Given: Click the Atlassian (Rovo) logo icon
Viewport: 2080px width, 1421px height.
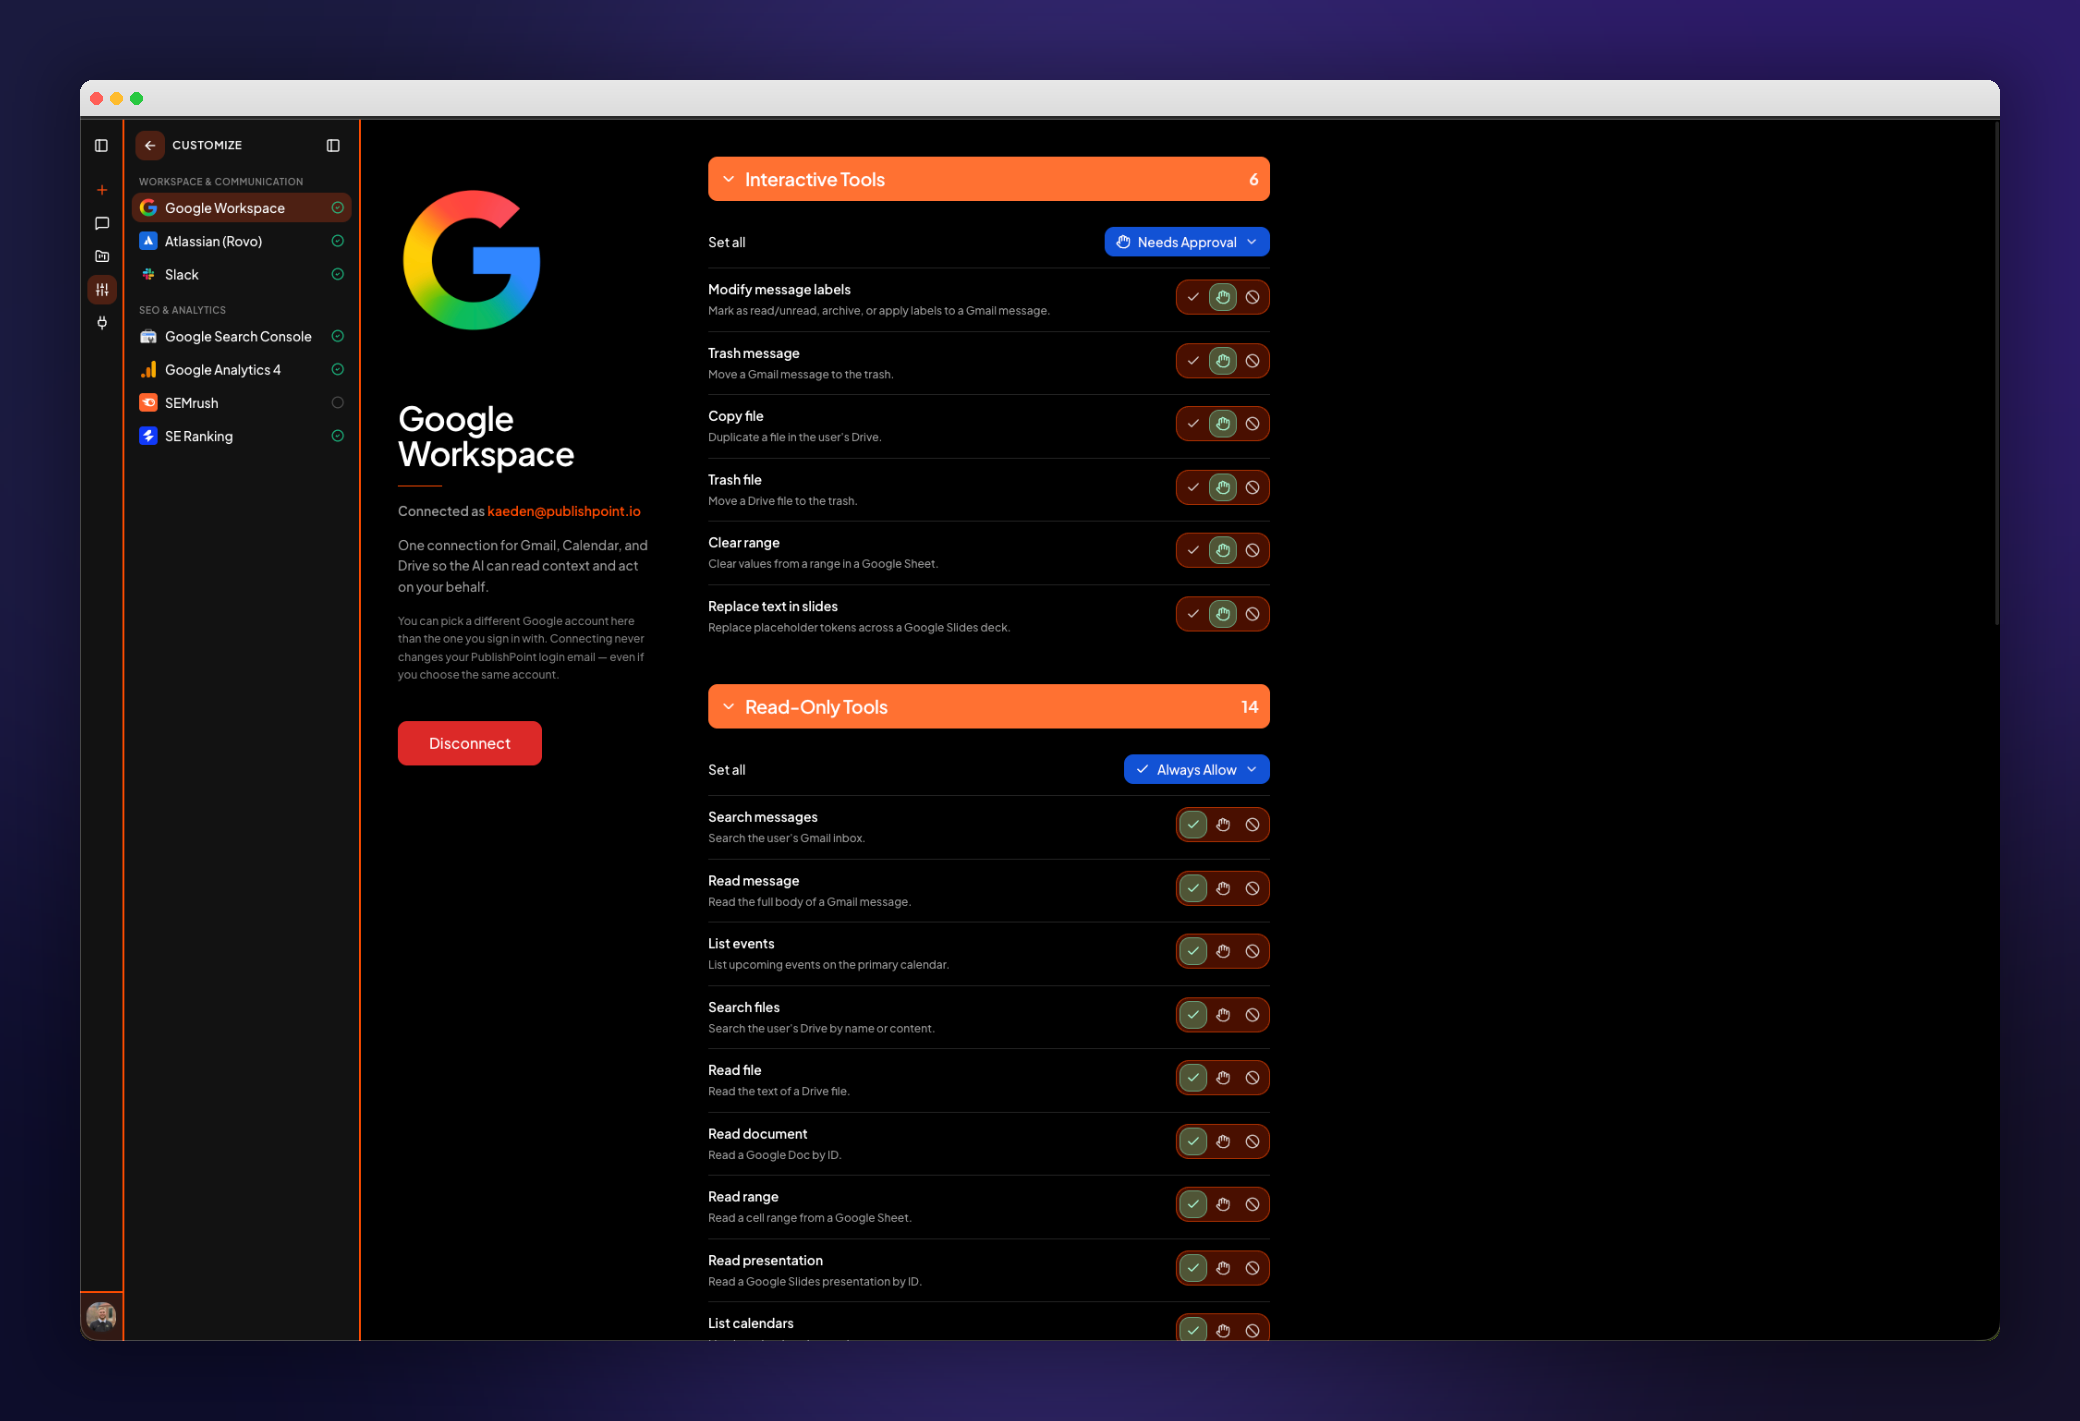Looking at the screenshot, I should point(148,241).
